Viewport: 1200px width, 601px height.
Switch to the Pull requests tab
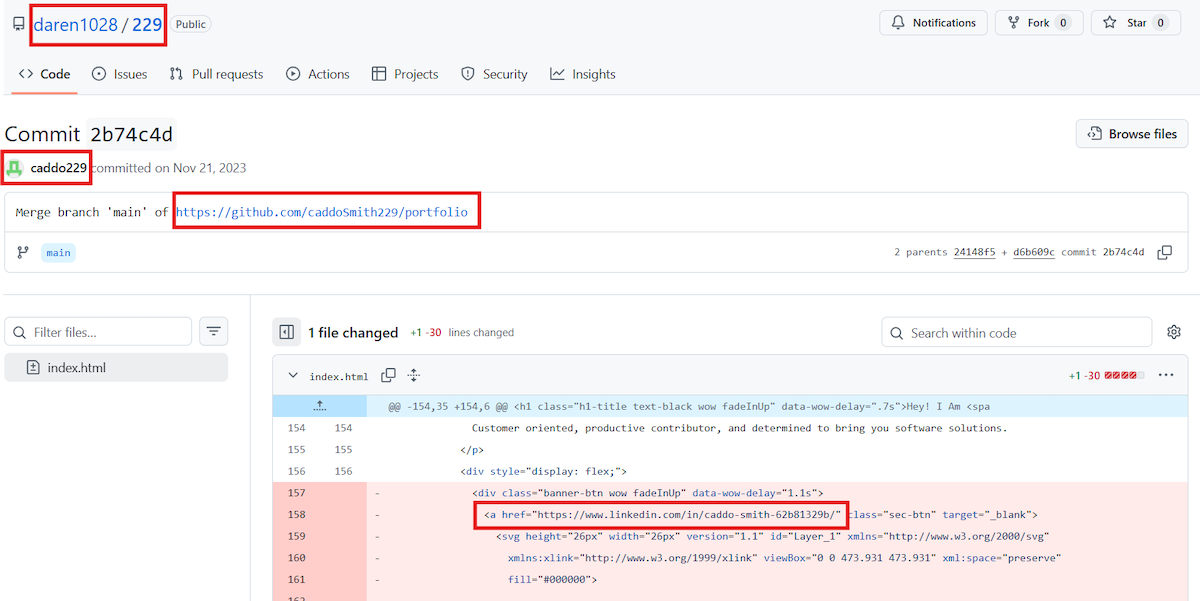click(x=216, y=74)
